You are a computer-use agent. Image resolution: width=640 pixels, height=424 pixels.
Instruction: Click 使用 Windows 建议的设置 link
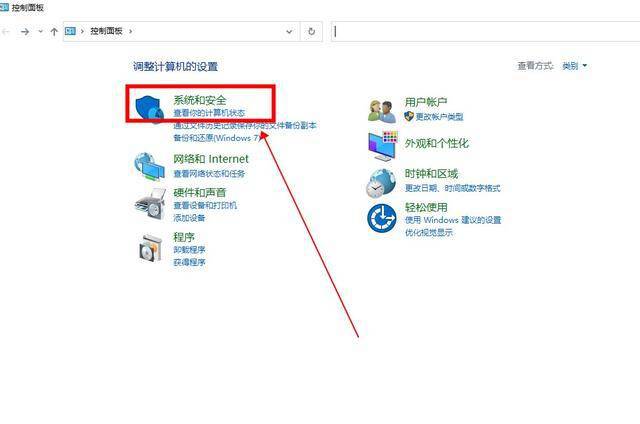453,220
